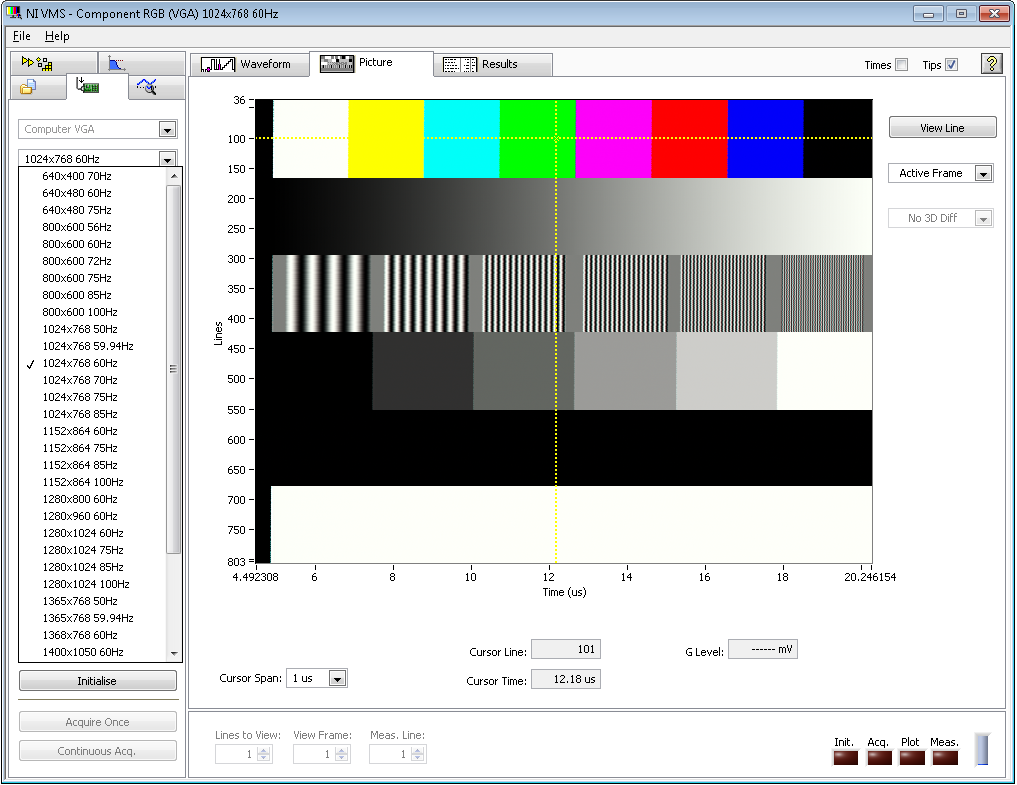The width and height of the screenshot is (1017, 785).
Task: Collapse the 1024x768 60Hz format dropdown
Action: [167, 159]
